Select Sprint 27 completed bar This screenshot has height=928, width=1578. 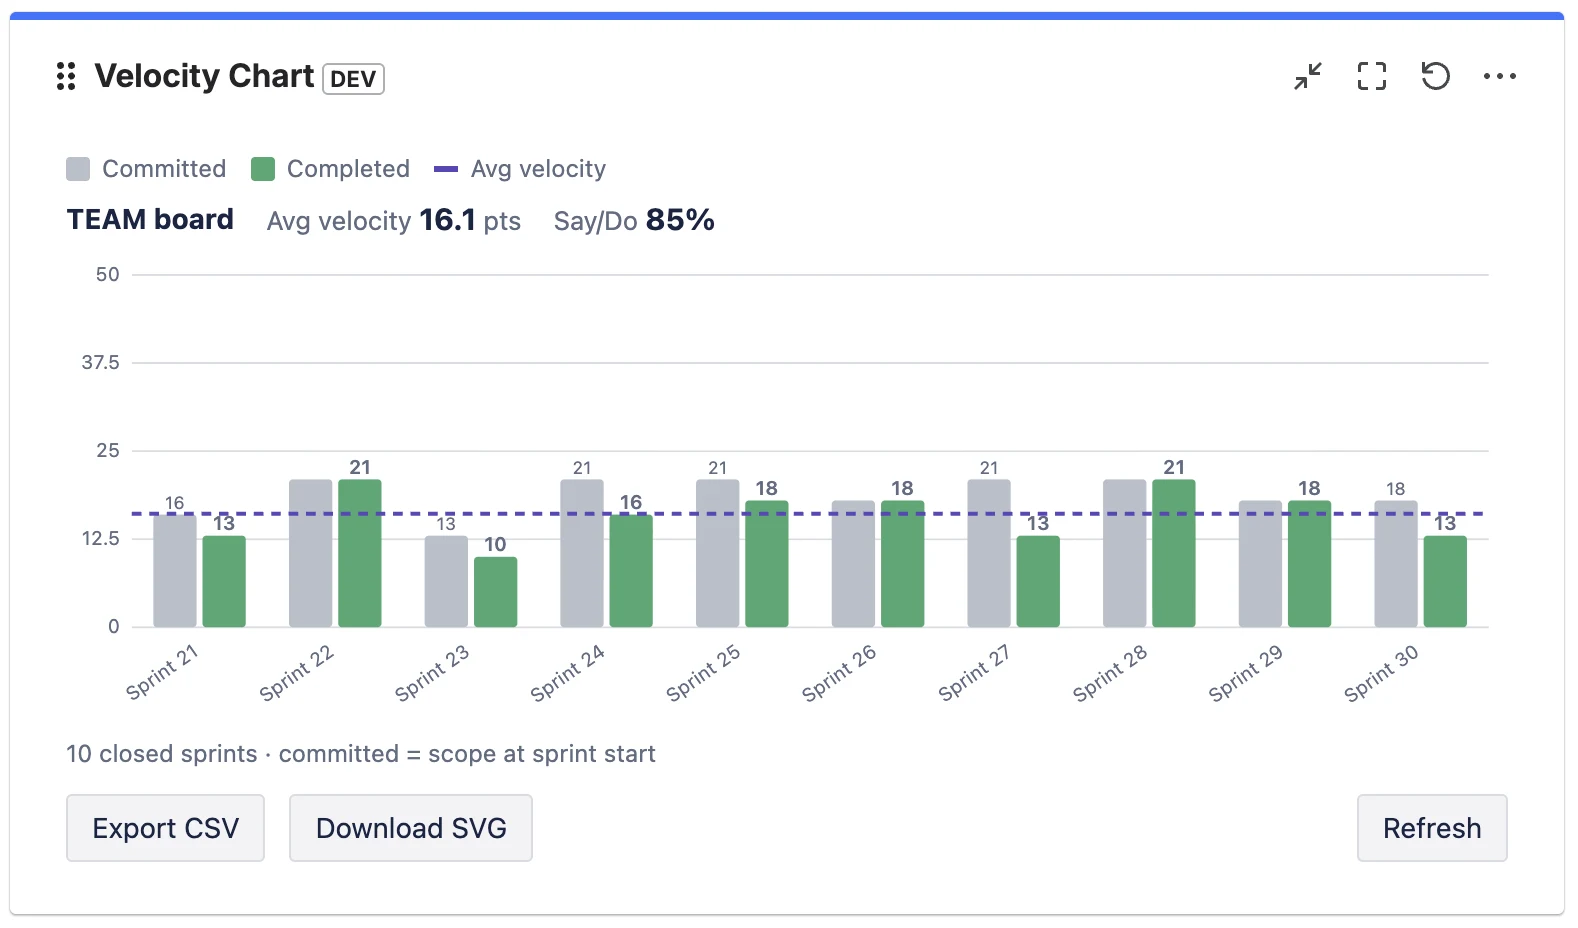pos(1038,581)
